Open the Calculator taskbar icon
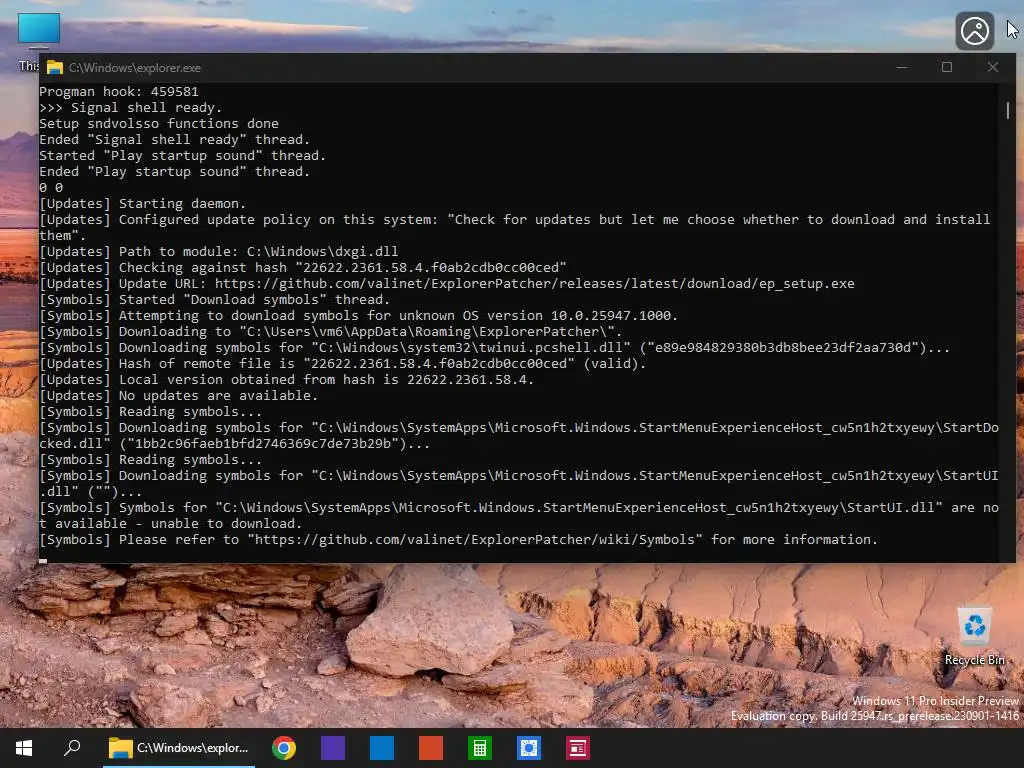The image size is (1024, 768). click(480, 748)
